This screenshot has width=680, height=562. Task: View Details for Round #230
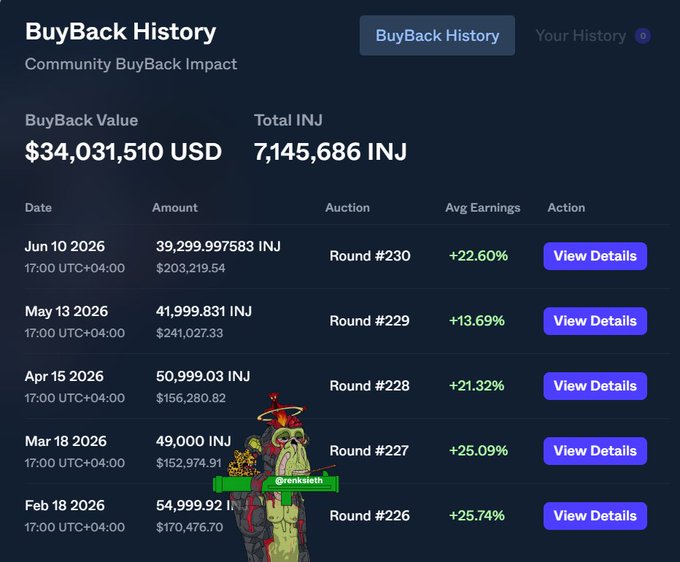coord(595,256)
